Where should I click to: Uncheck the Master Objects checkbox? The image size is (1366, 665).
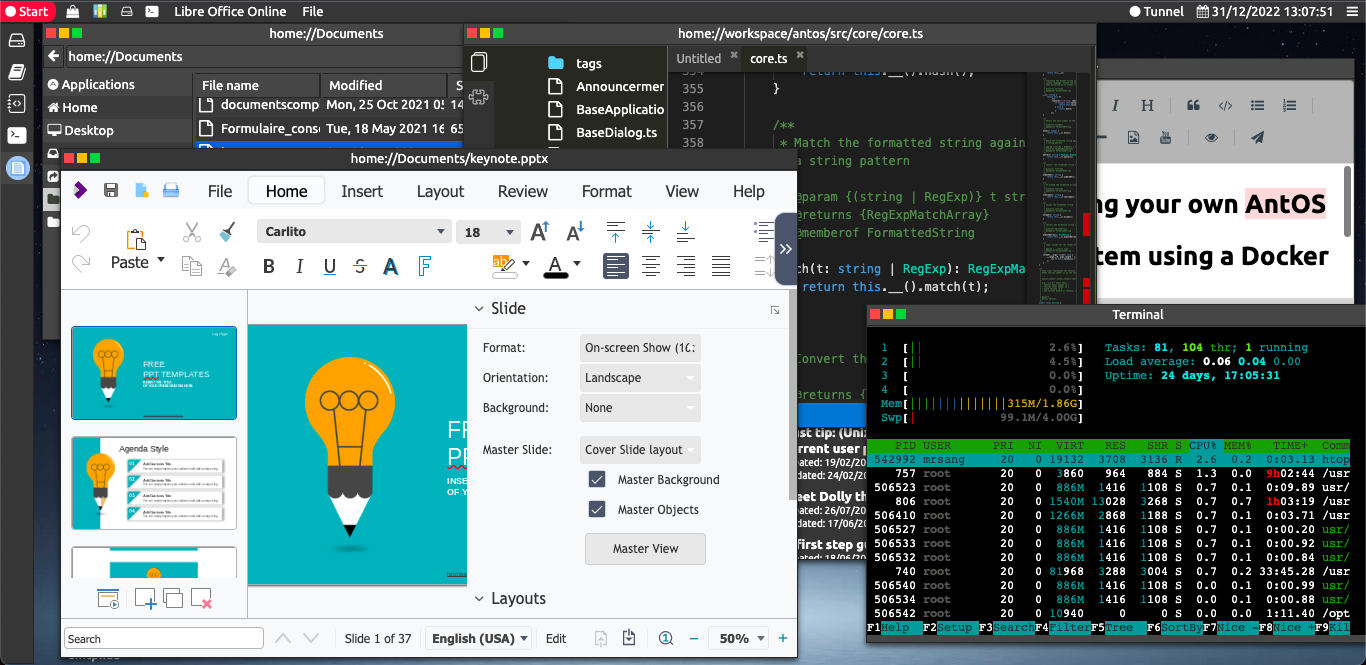pyautogui.click(x=597, y=510)
